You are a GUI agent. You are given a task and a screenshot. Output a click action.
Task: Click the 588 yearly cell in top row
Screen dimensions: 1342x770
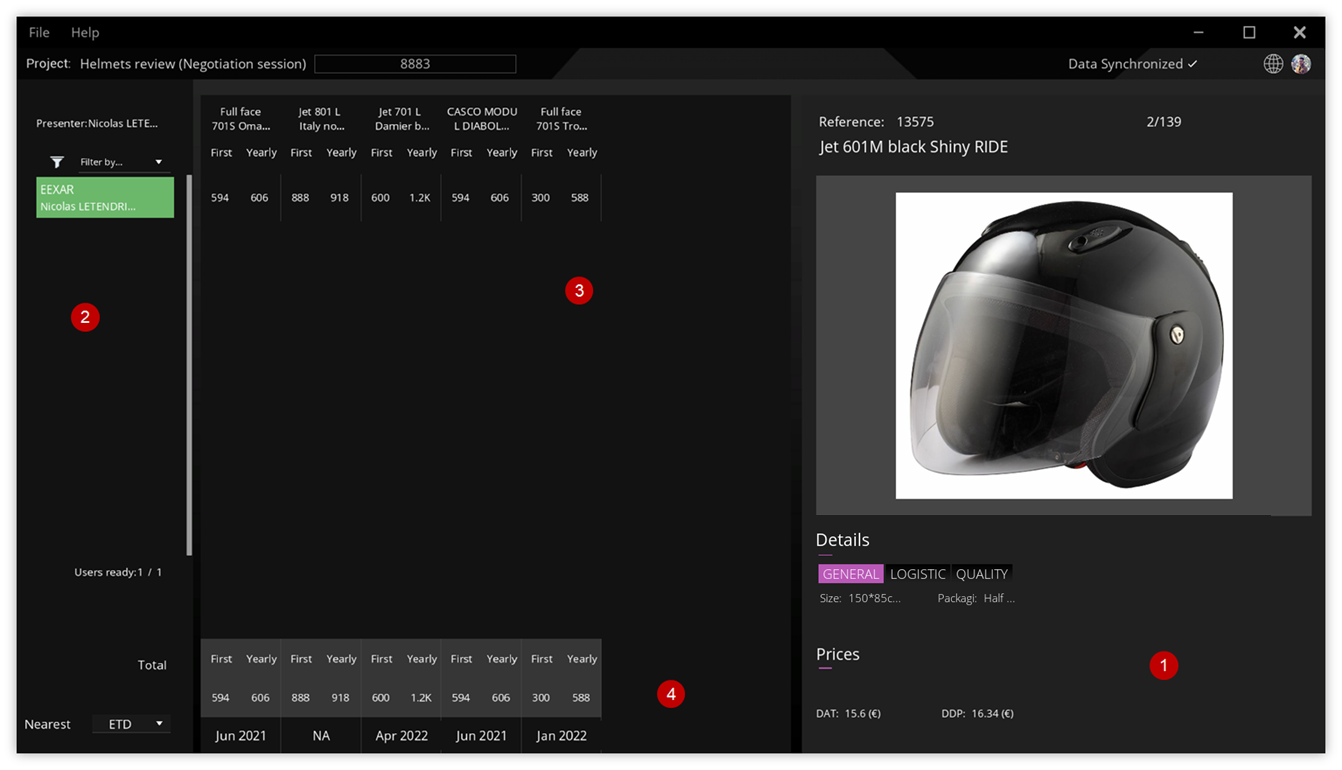tap(580, 198)
